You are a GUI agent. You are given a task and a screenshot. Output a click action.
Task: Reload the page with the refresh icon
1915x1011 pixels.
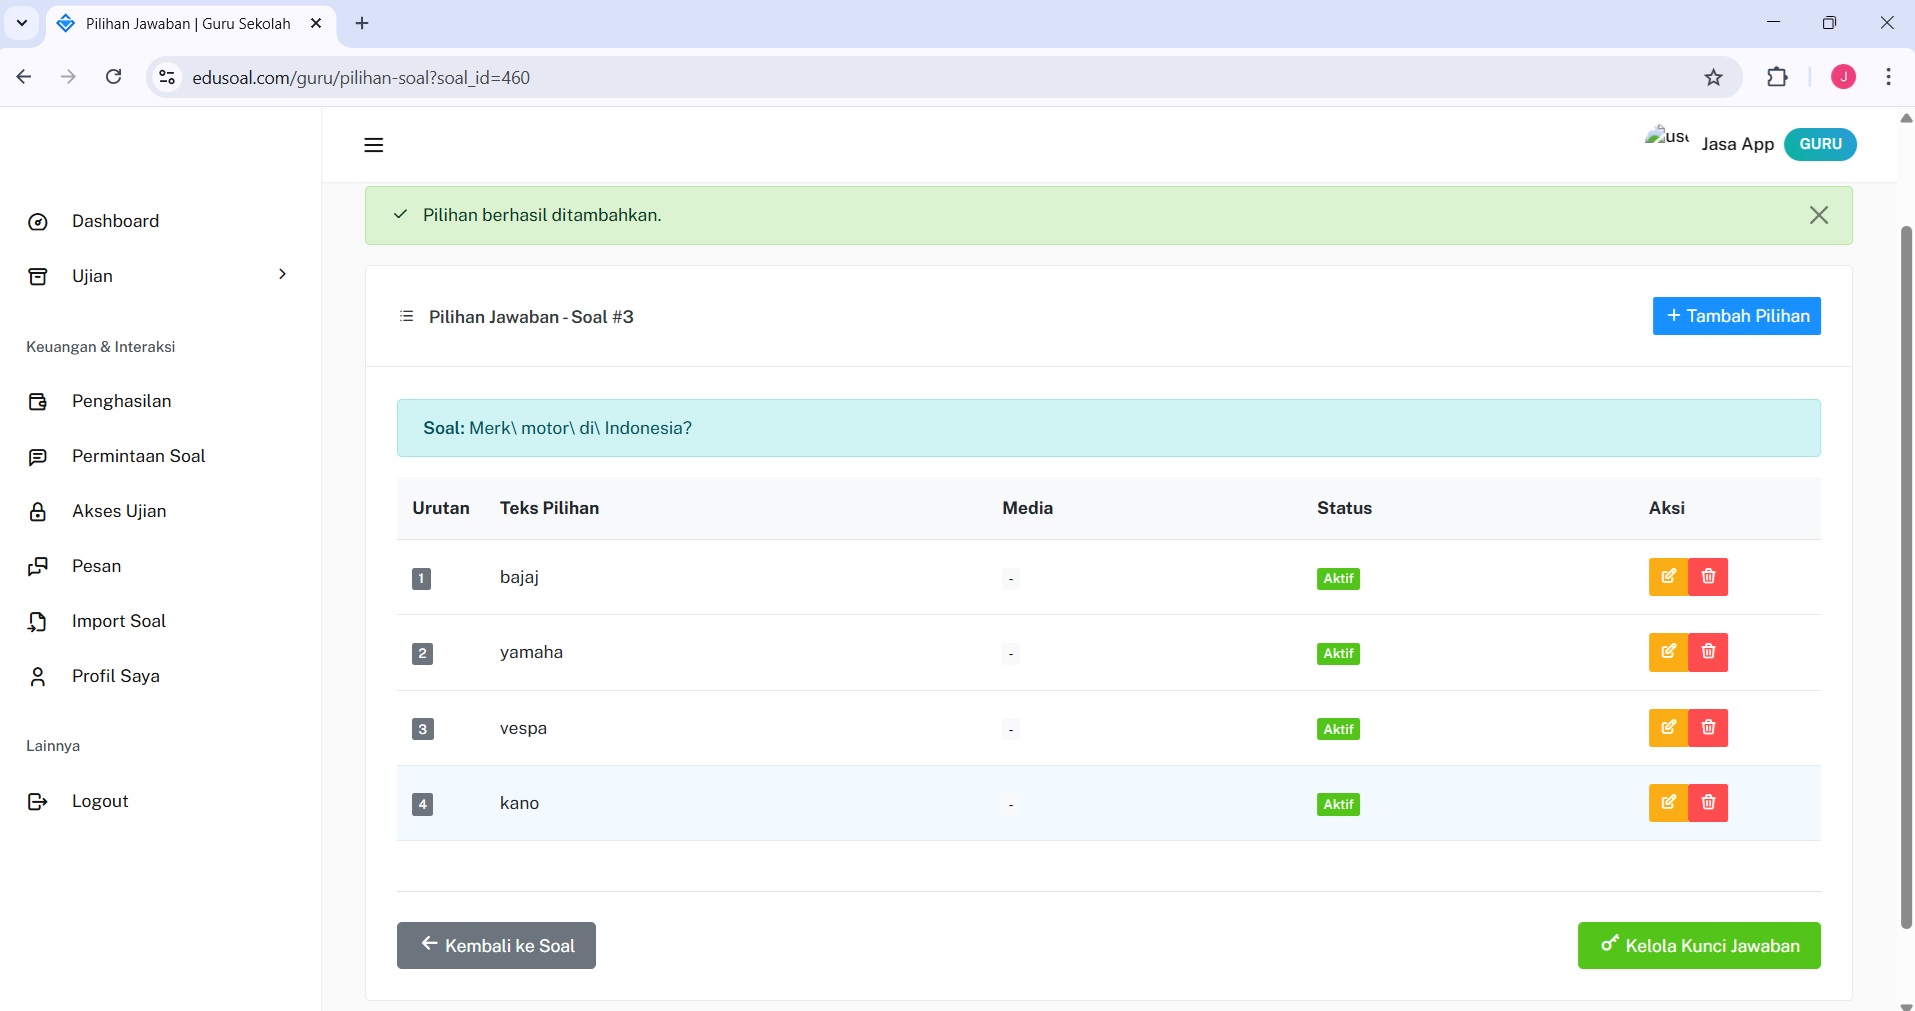114,77
